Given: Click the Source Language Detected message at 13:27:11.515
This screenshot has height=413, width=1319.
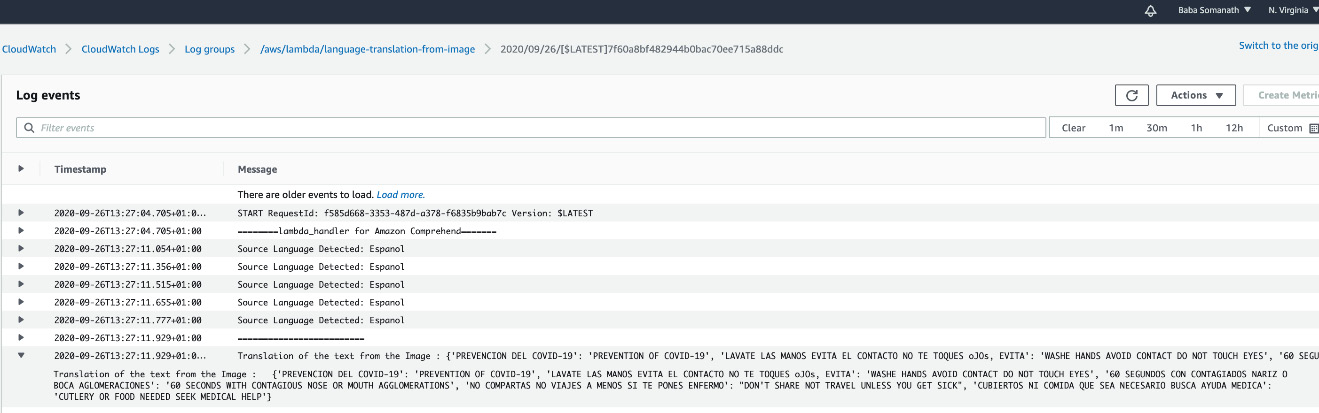Looking at the screenshot, I should [x=321, y=285].
